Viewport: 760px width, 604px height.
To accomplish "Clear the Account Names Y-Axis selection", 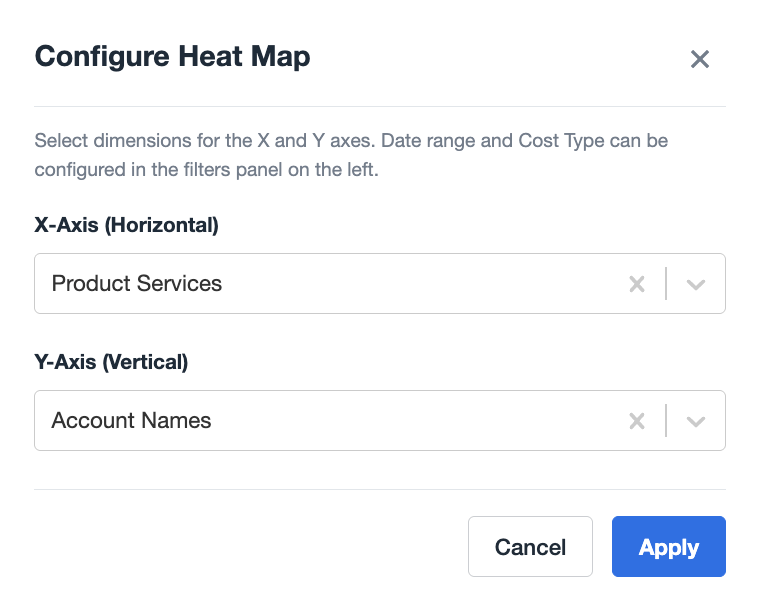I will pyautogui.click(x=637, y=421).
